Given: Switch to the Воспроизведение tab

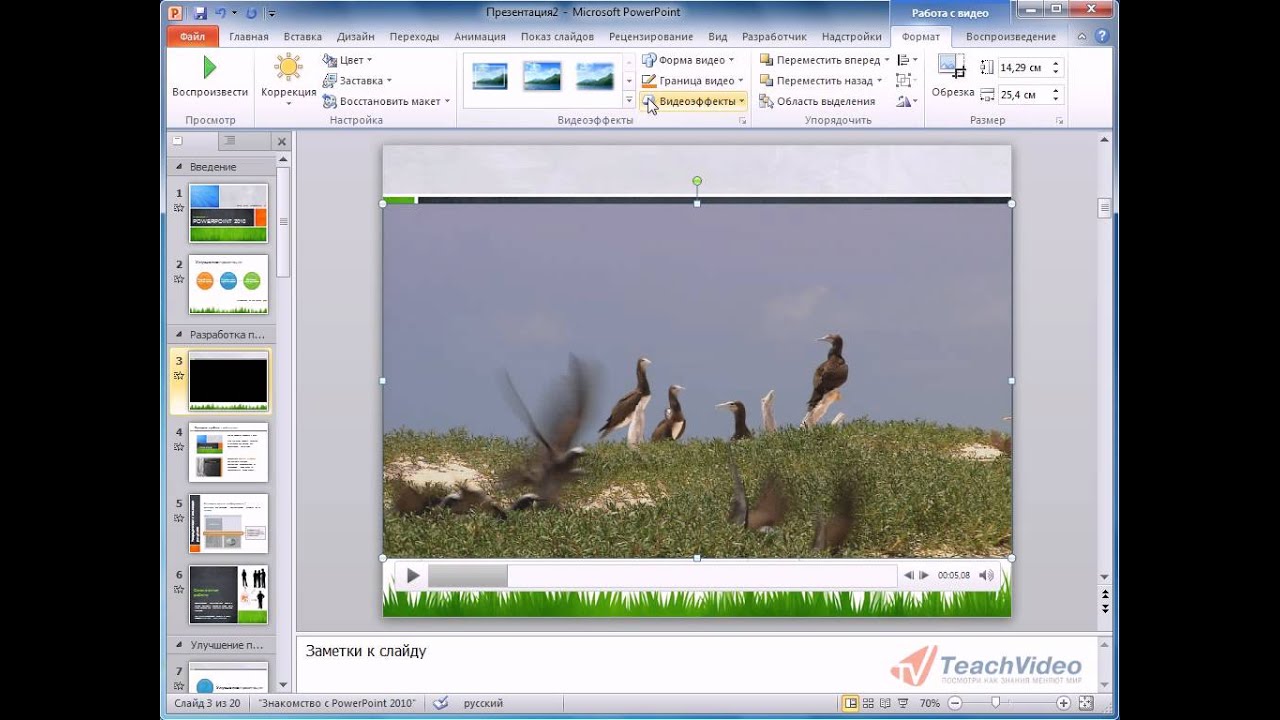Looking at the screenshot, I should [1010, 35].
